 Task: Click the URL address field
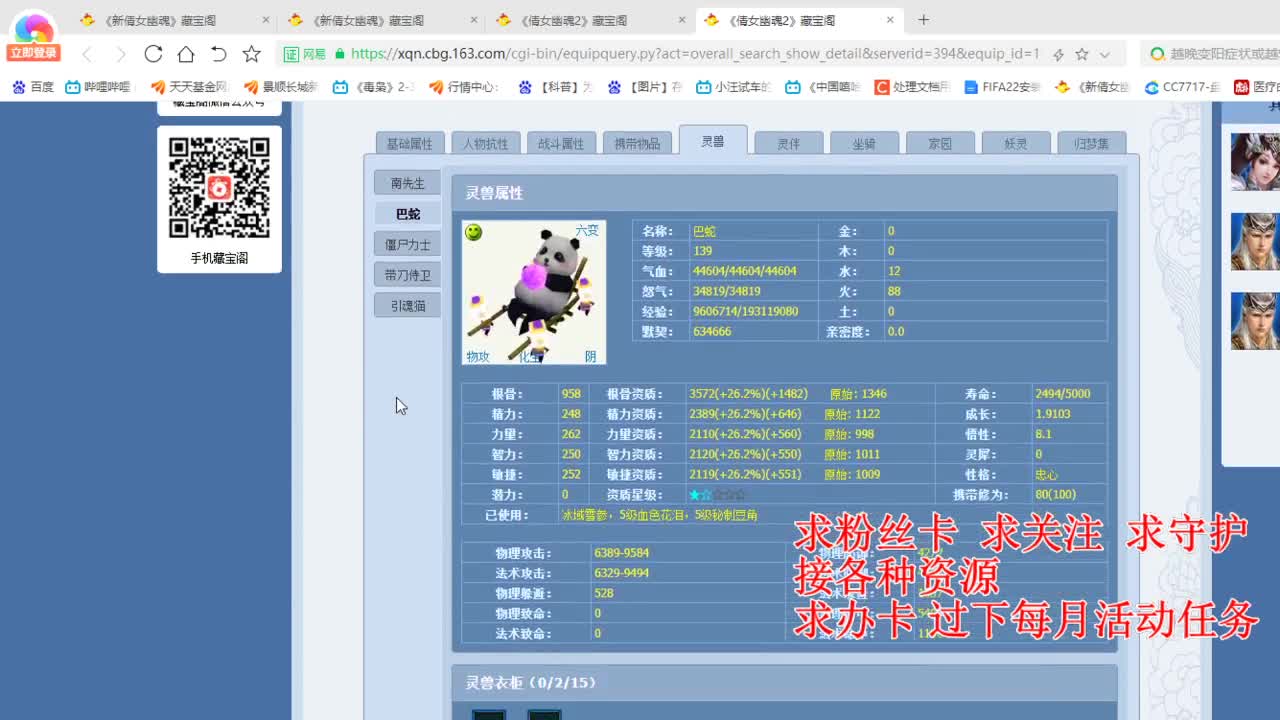694,54
